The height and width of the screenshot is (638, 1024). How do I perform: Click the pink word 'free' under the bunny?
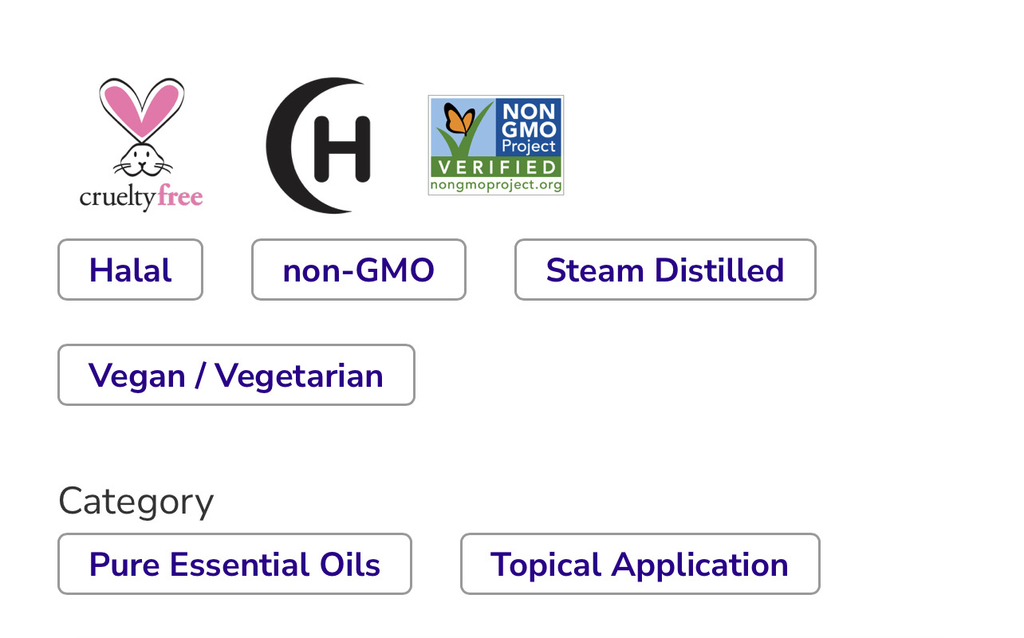coord(180,196)
